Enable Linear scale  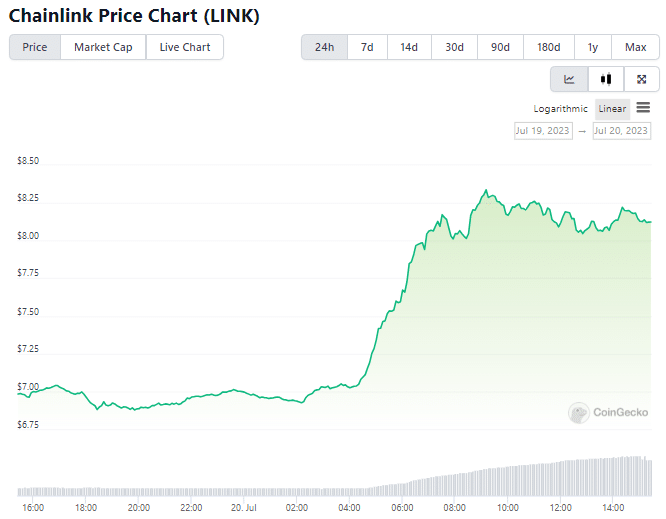pyautogui.click(x=612, y=109)
